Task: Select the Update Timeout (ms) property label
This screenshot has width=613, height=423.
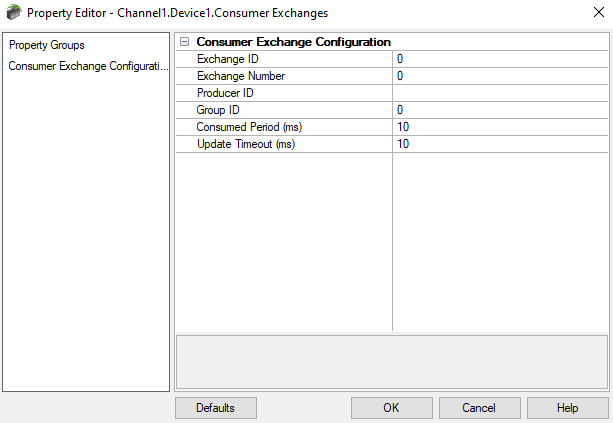Action: tap(246, 144)
